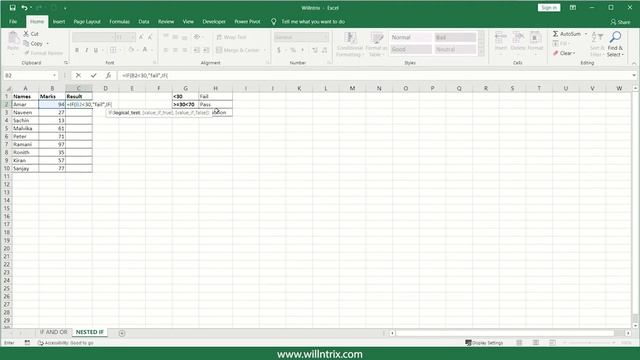
Task: Click the cell containing Sachin
Action: click(x=25, y=120)
